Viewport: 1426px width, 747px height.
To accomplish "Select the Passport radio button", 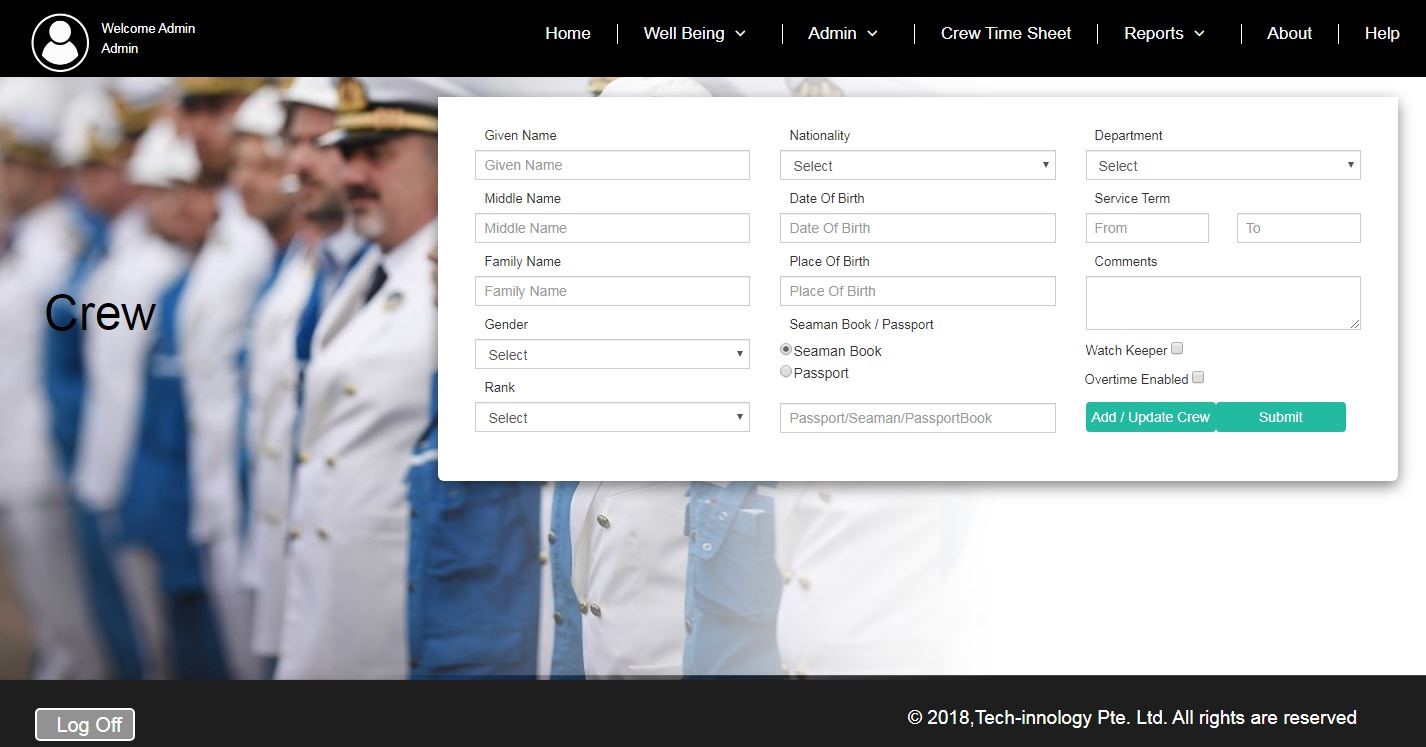I will [x=786, y=372].
